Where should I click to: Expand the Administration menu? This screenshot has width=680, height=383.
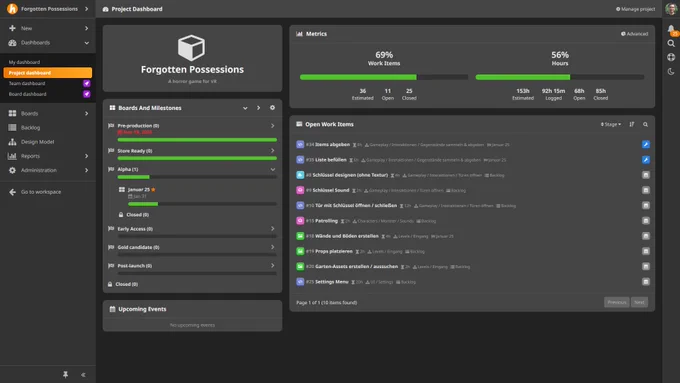tap(86, 170)
